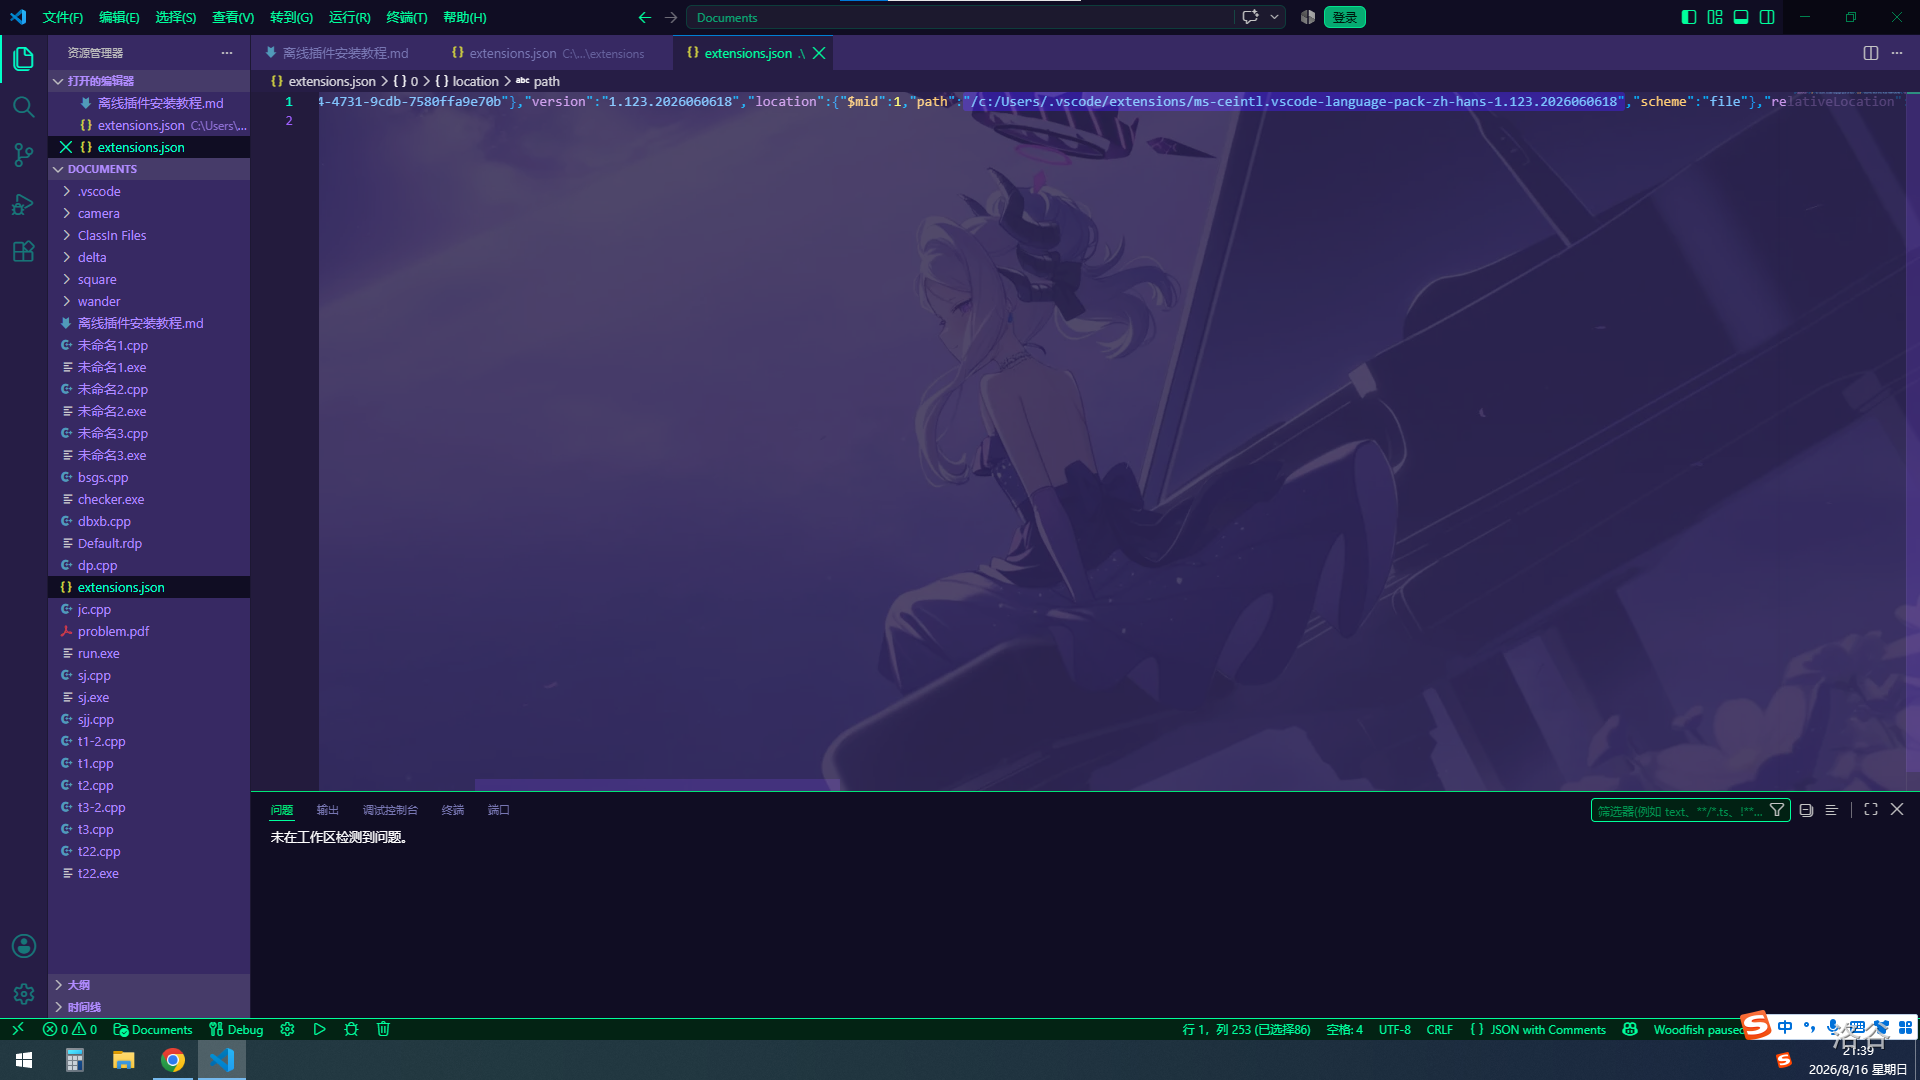Open the Run and Debug view
1920x1080 pixels.
click(x=24, y=204)
